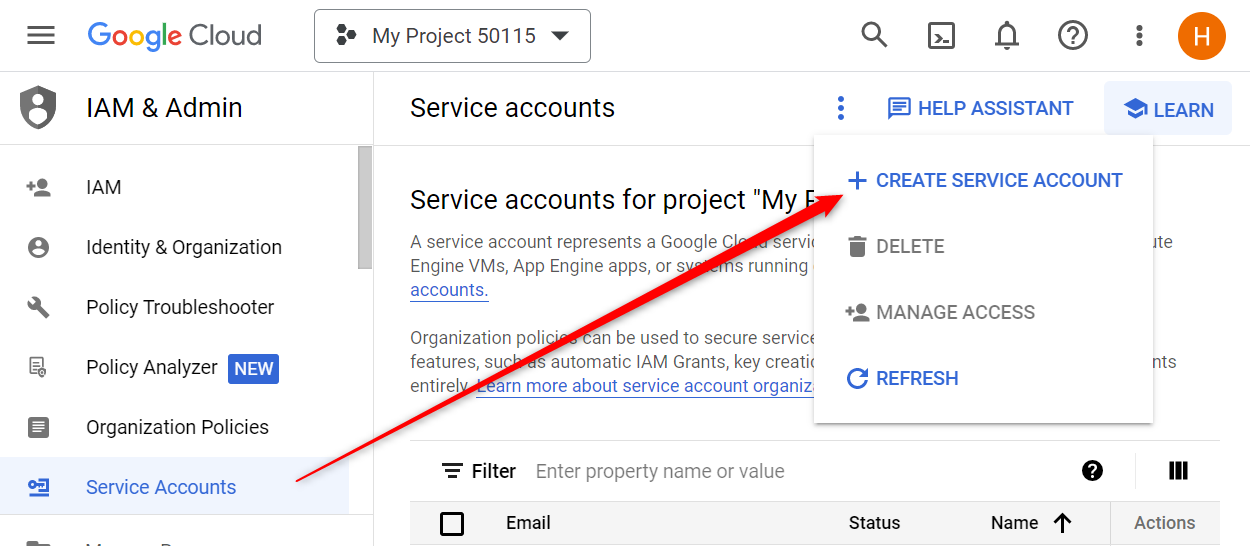
Task: Click the search magnifier icon
Action: point(874,36)
